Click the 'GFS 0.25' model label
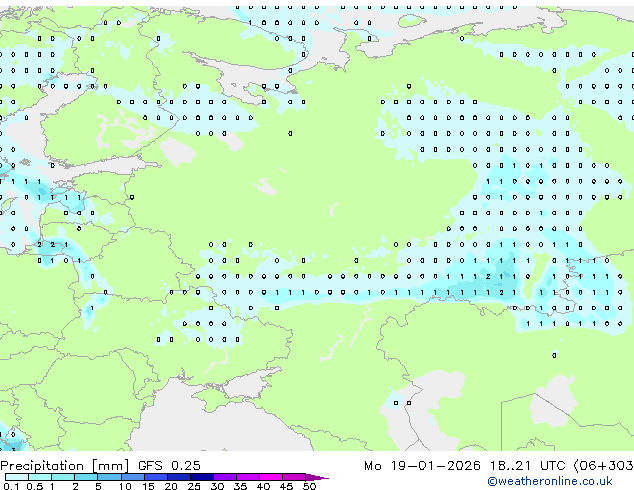 (169, 465)
